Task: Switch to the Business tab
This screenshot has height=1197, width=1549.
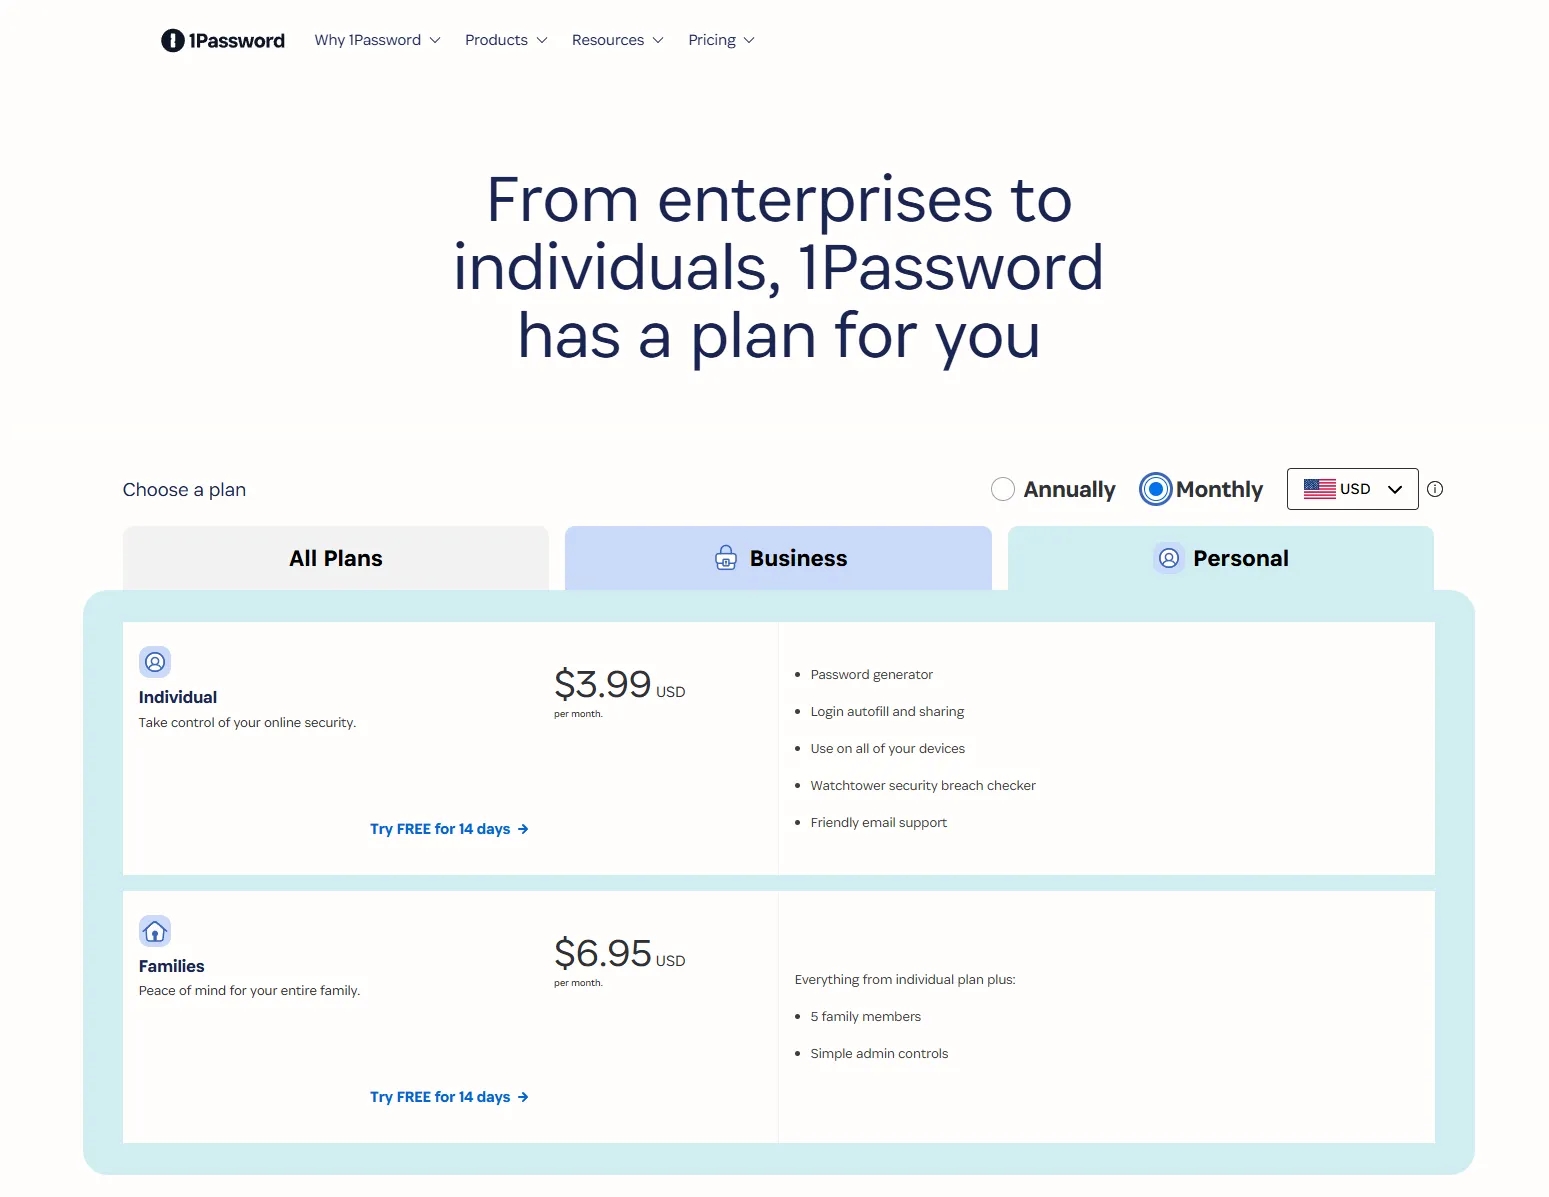Action: 778,558
